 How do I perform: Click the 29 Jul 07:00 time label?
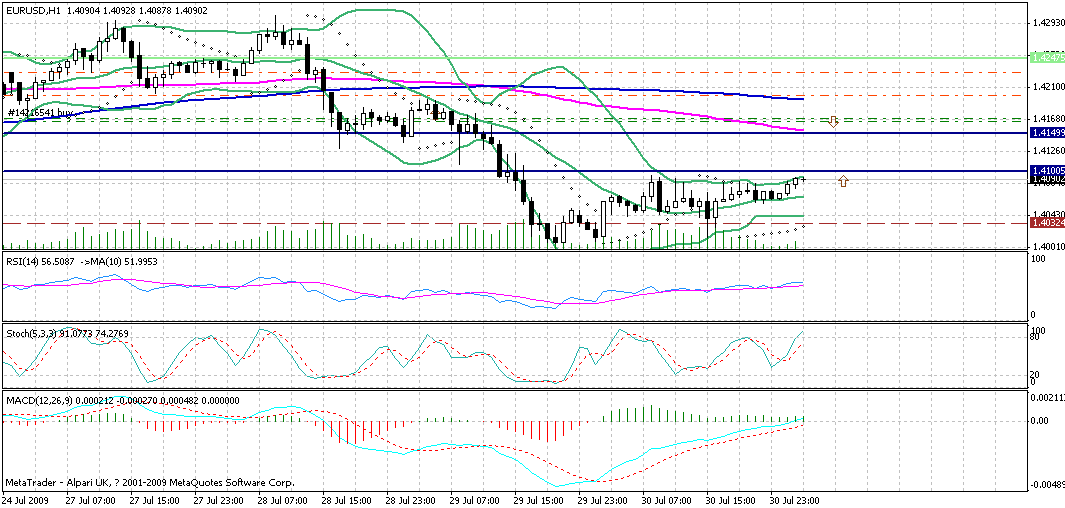tap(477, 501)
